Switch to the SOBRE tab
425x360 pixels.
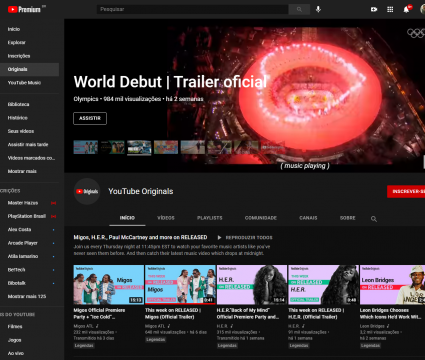[348, 218]
